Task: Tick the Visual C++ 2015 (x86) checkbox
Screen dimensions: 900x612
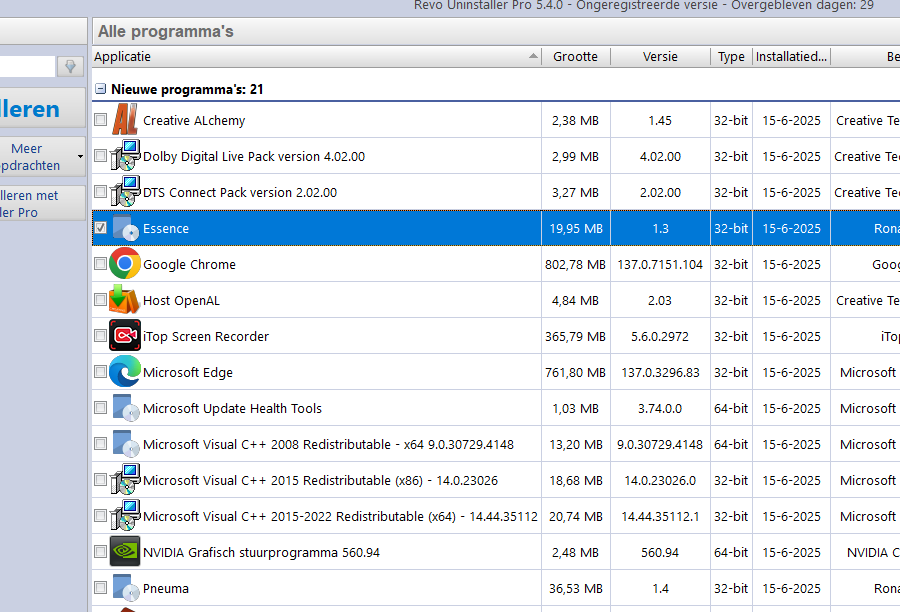Action: 100,480
